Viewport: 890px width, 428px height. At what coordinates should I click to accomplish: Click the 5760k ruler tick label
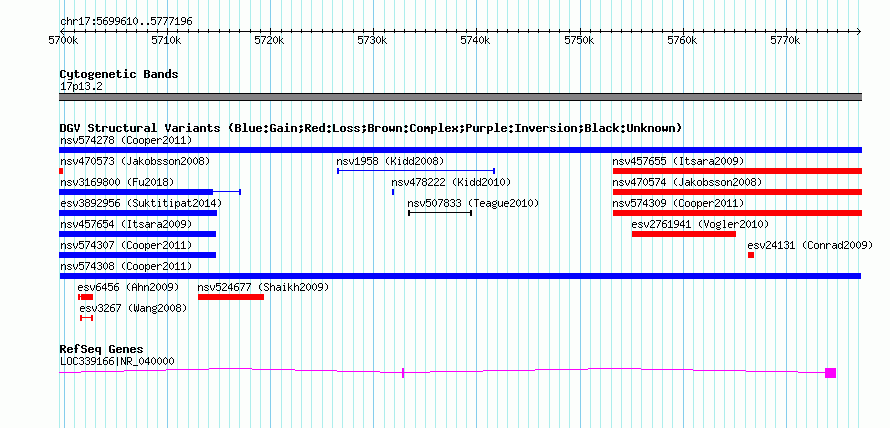point(682,41)
